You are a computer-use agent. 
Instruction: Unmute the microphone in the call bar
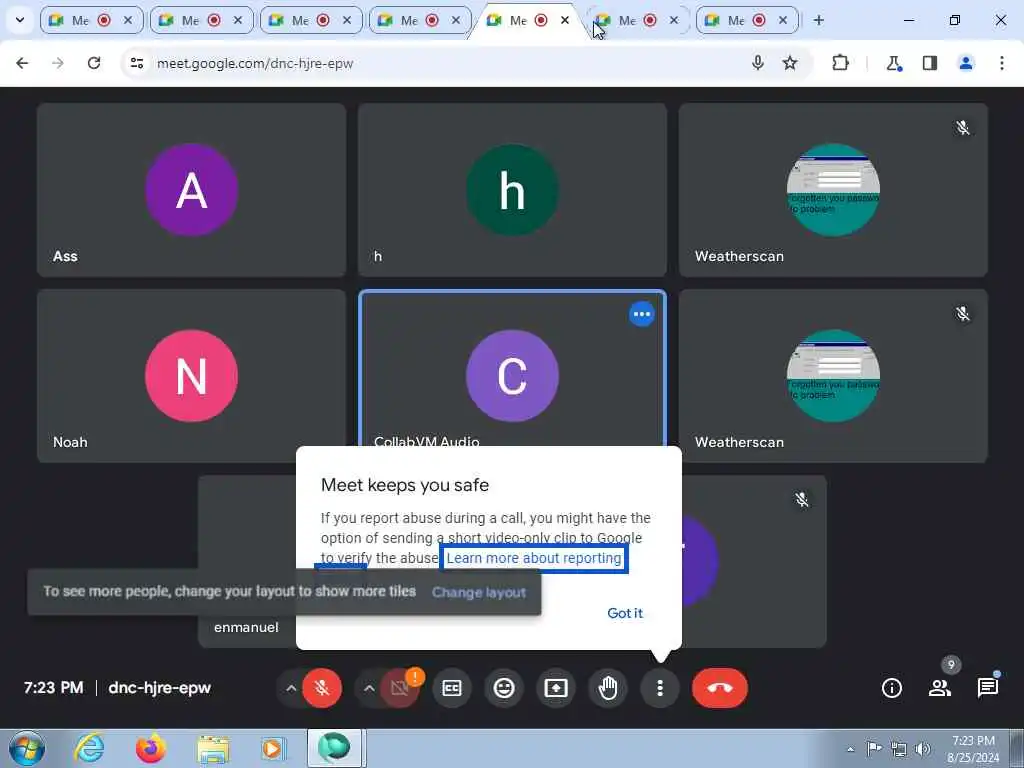(x=322, y=688)
